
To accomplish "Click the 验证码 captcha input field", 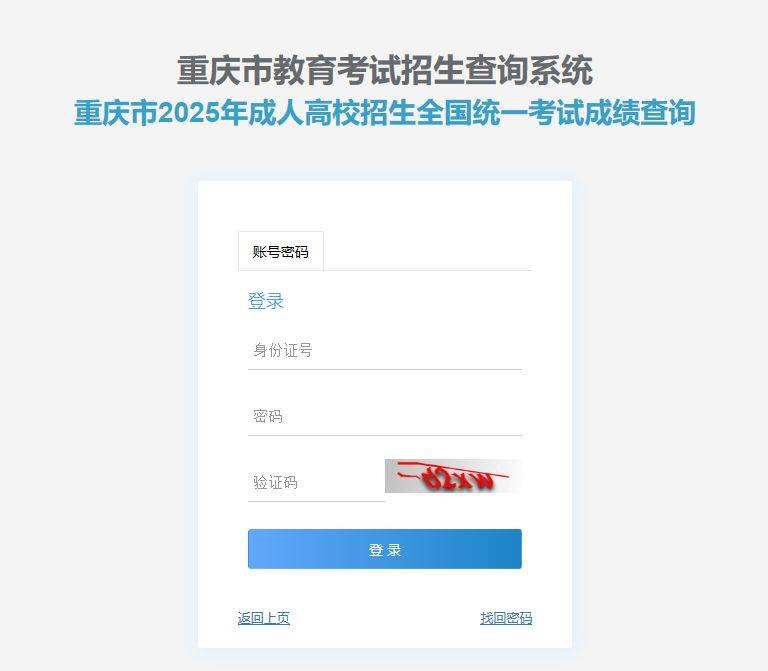I will click(x=316, y=482).
